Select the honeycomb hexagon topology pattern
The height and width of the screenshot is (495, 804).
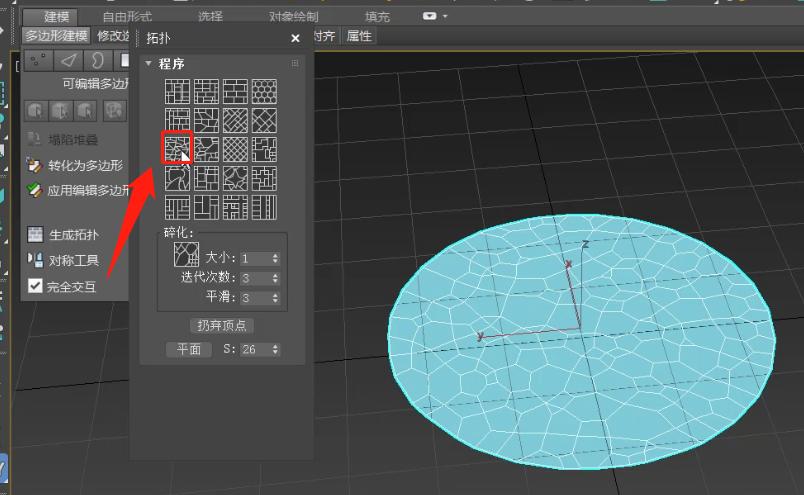(264, 91)
